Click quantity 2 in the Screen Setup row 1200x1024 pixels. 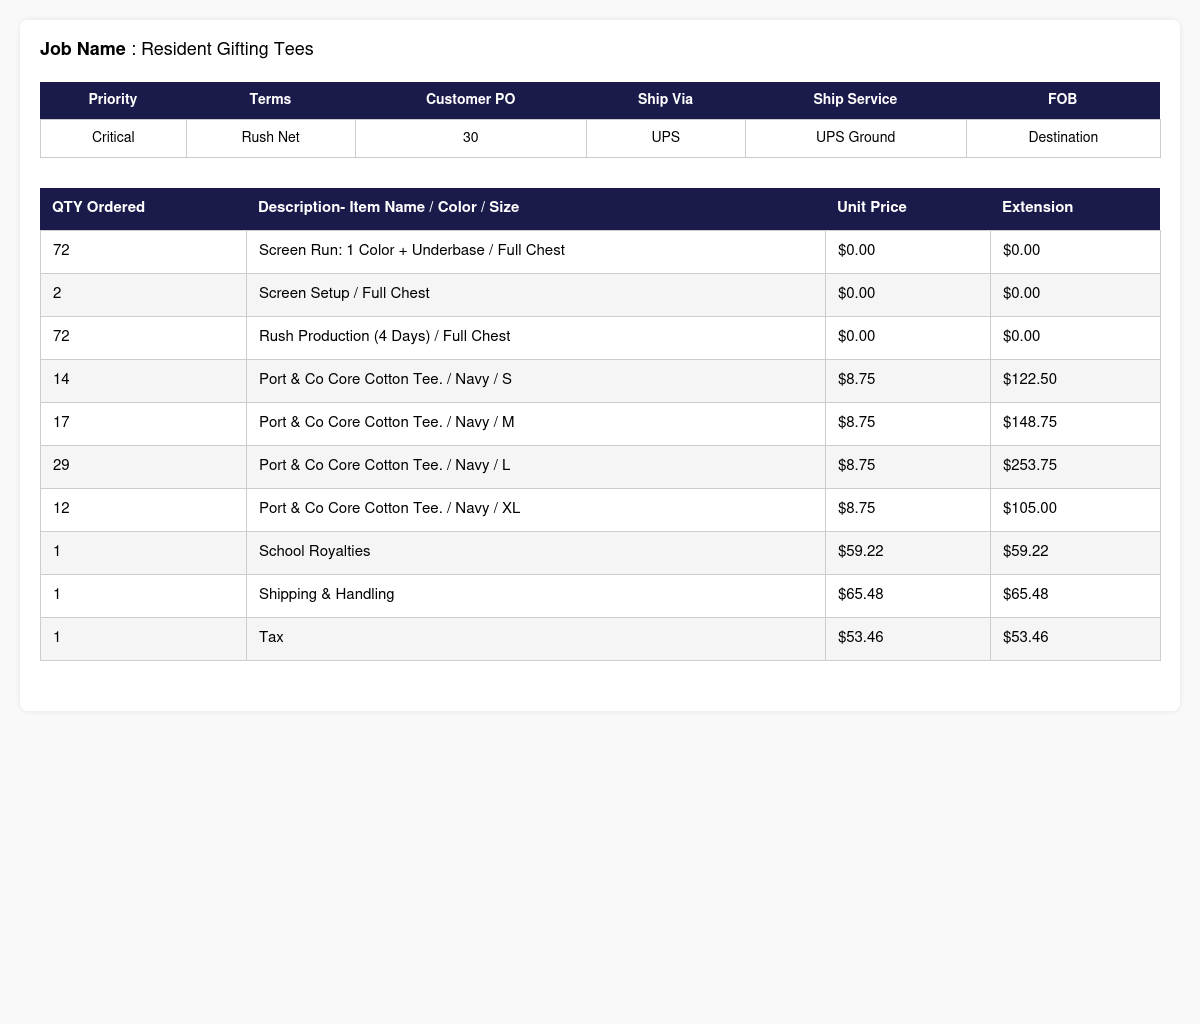(x=143, y=294)
